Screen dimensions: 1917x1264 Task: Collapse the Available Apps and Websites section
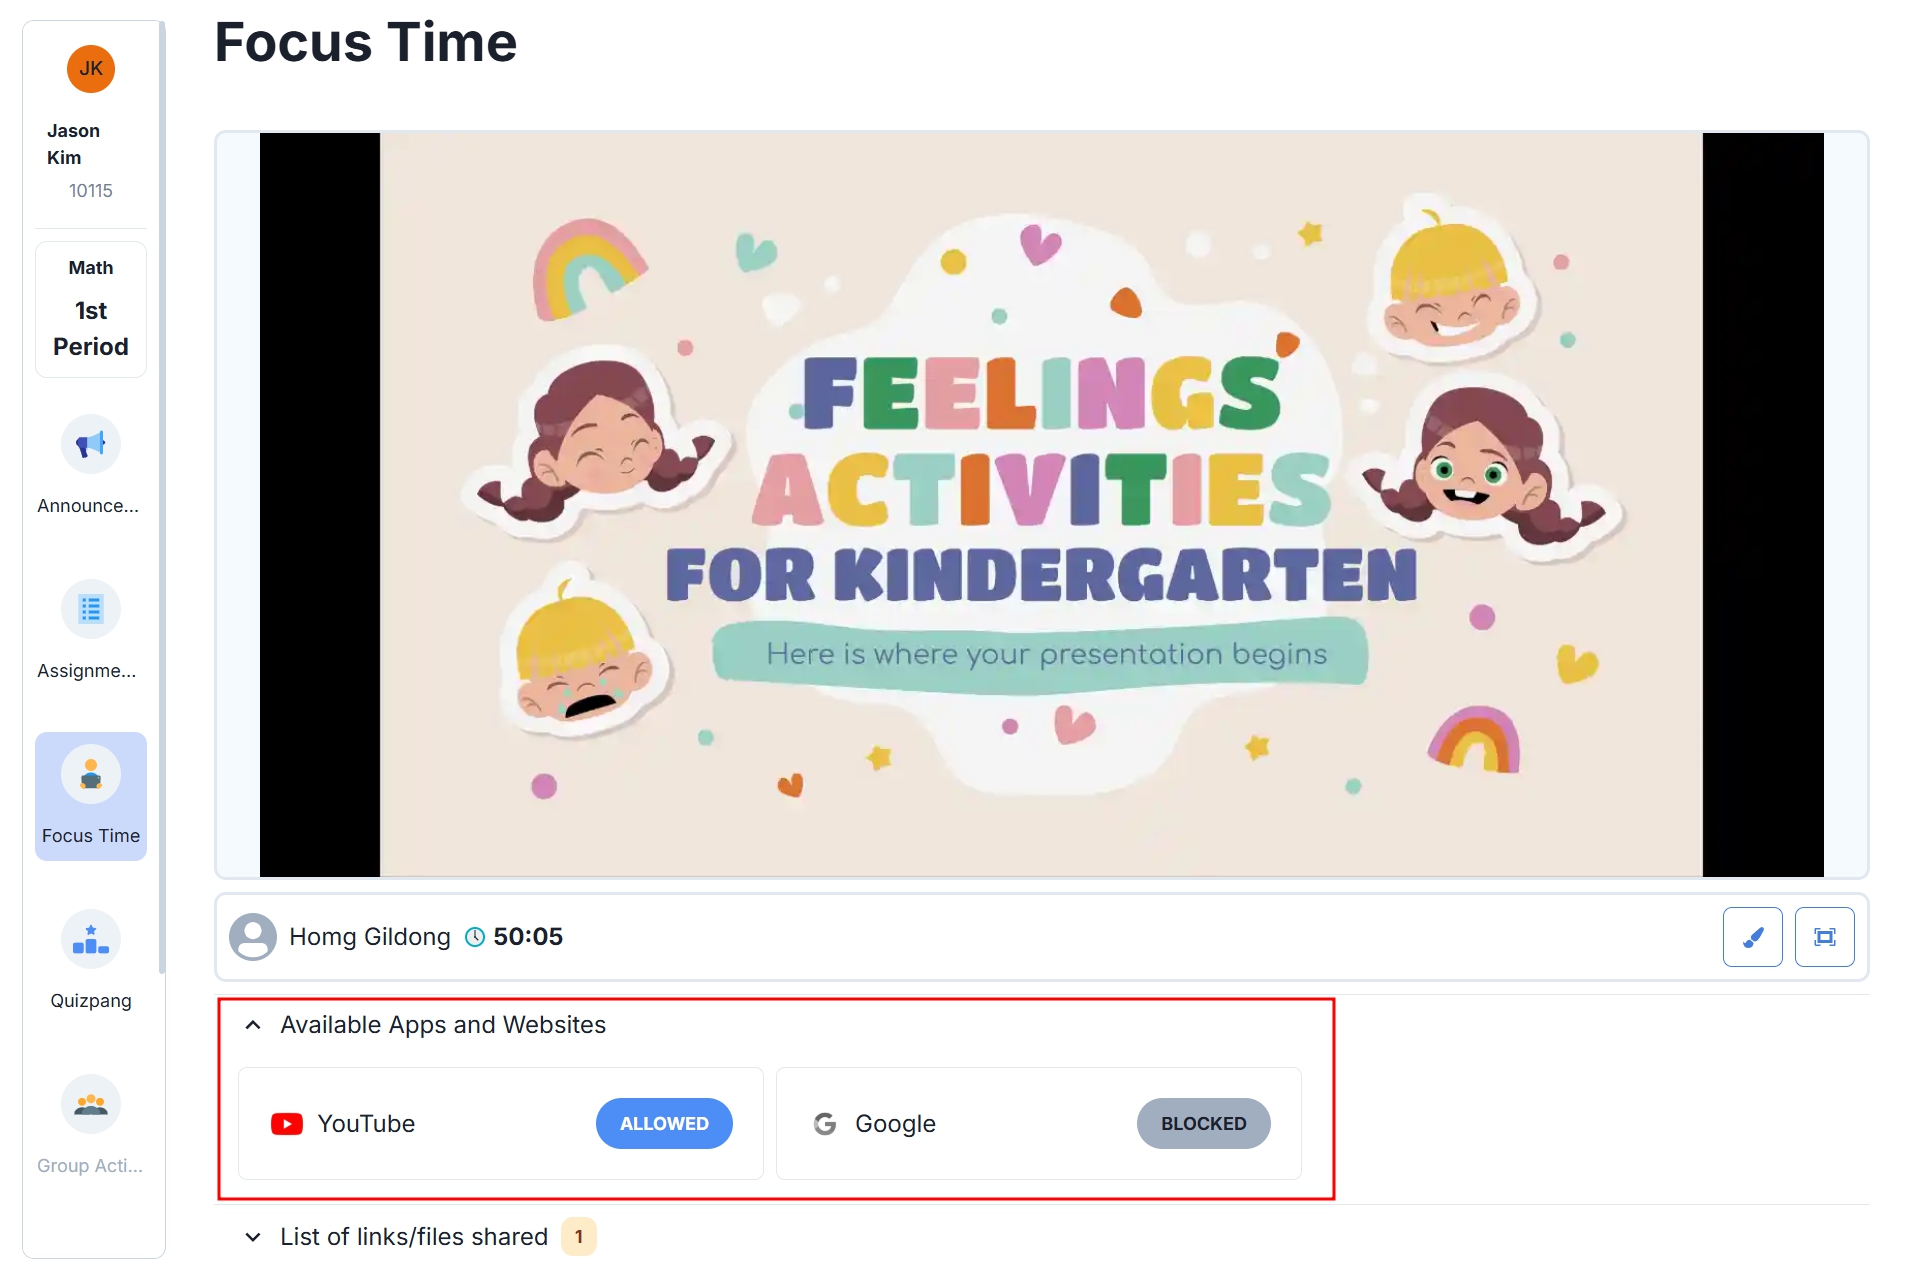[x=253, y=1025]
